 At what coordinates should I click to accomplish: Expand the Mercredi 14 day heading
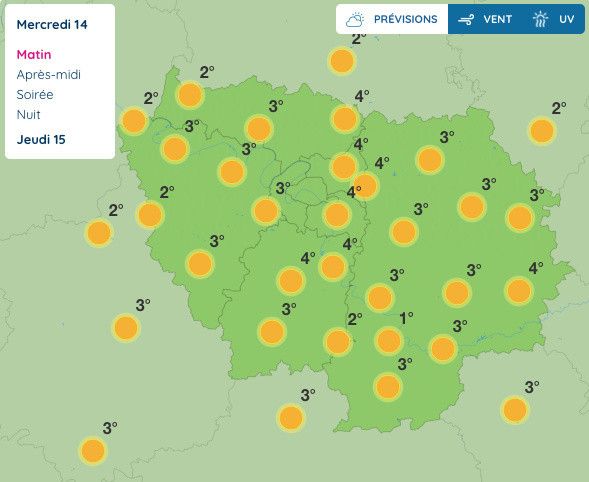pyautogui.click(x=52, y=24)
